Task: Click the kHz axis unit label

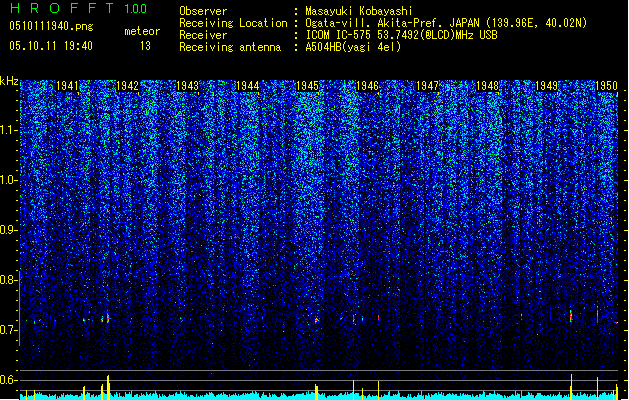Action: pyautogui.click(x=9, y=81)
